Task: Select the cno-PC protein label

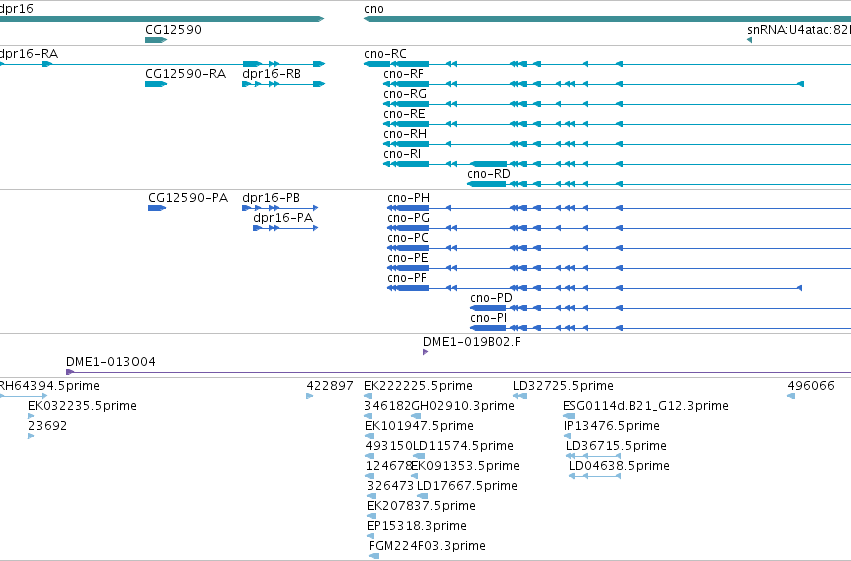Action: tap(408, 238)
